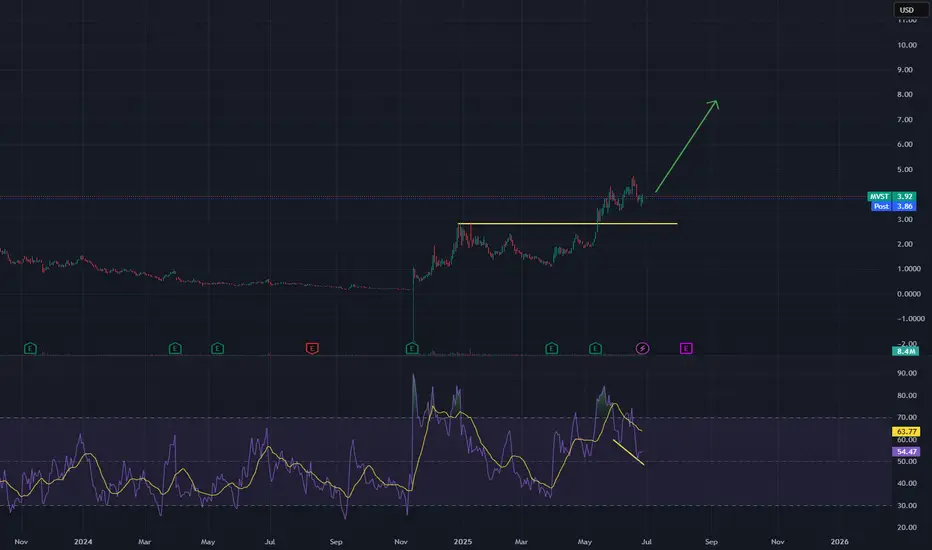
Task: Click the purple 54.47 RSI value label
Action: click(906, 452)
